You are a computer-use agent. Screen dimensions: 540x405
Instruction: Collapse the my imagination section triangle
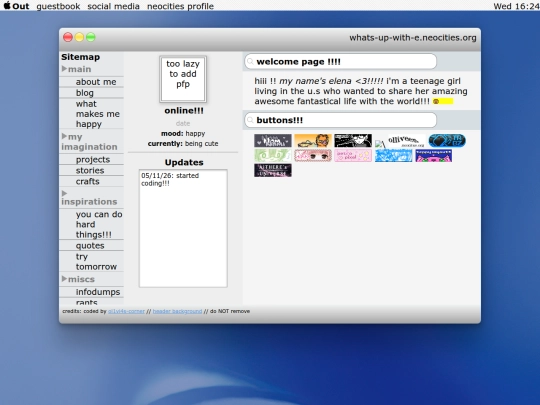[x=64, y=136]
